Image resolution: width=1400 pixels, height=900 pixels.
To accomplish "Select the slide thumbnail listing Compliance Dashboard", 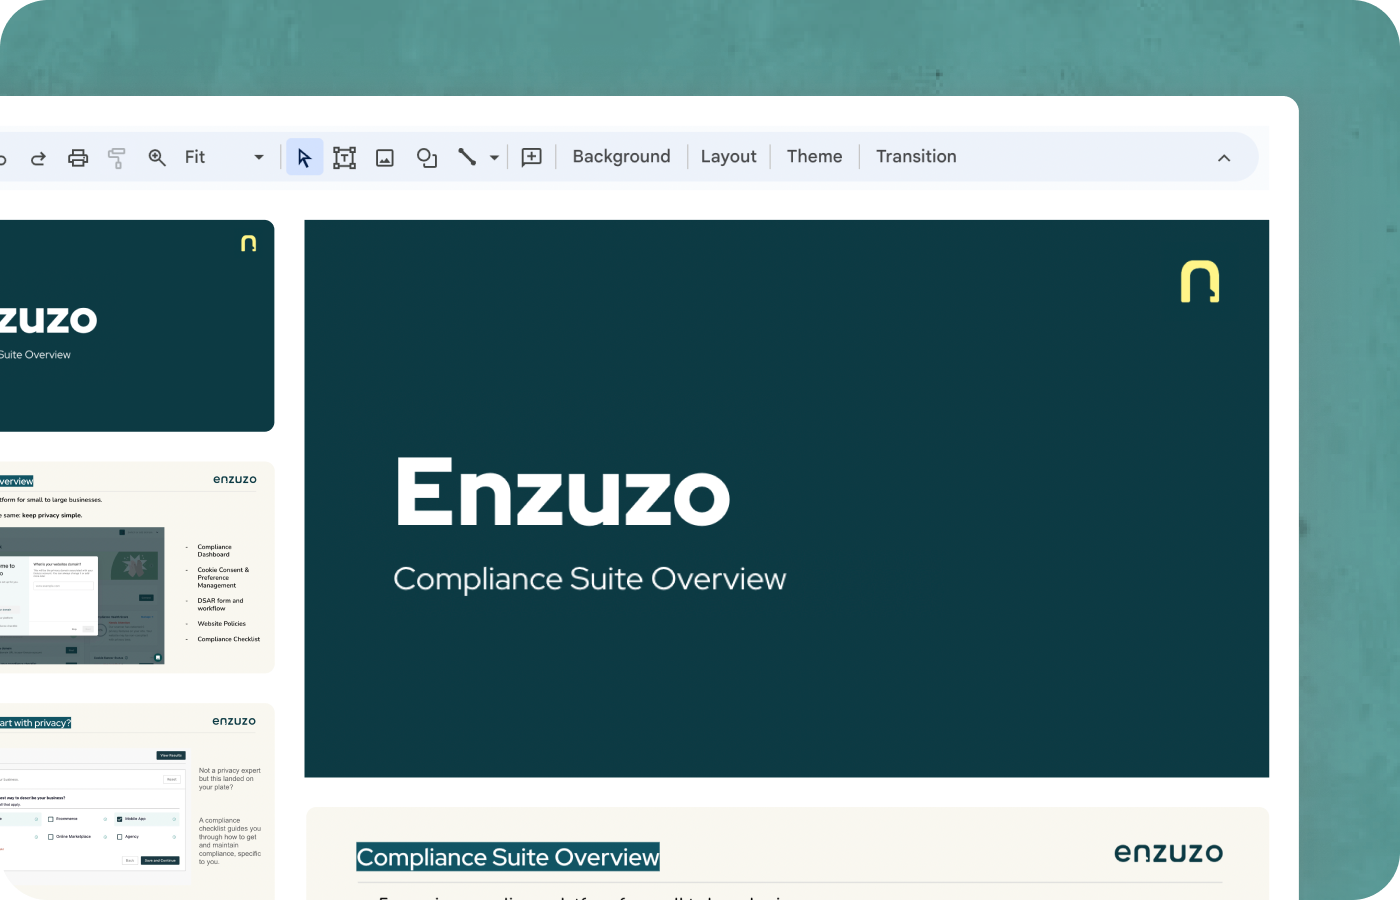I will click(x=137, y=567).
